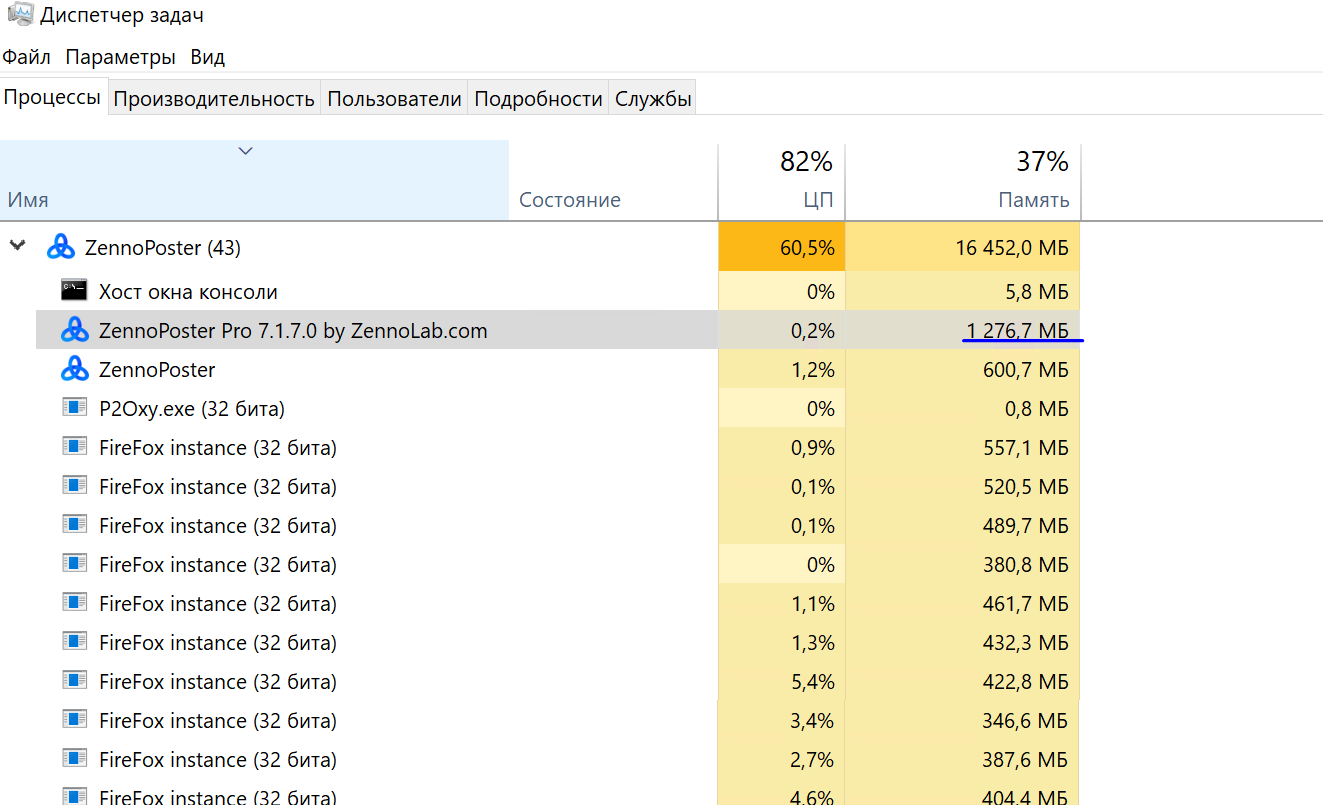Open the Вид menu
The height and width of the screenshot is (805, 1323).
207,57
